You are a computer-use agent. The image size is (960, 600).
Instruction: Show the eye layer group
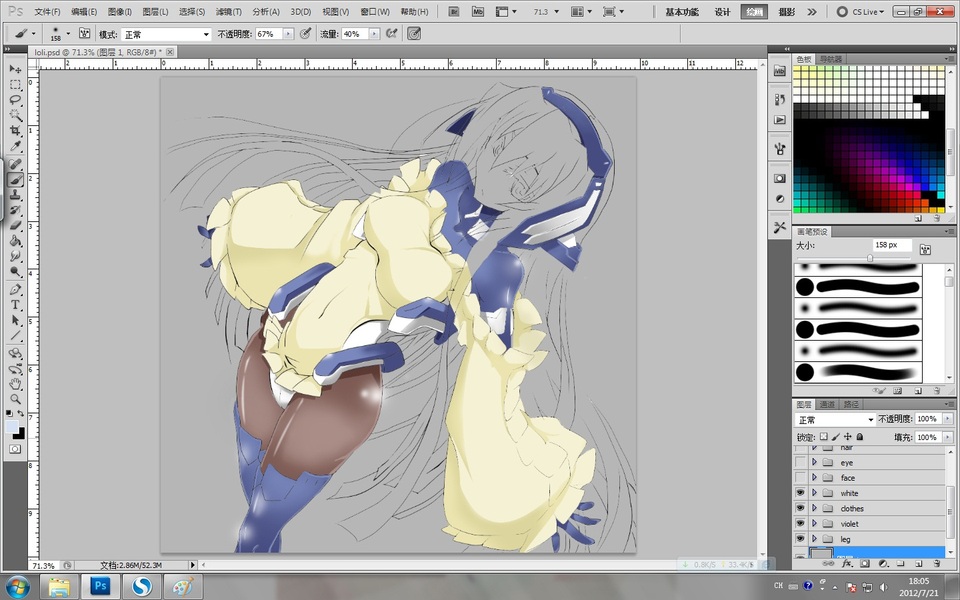(x=800, y=463)
